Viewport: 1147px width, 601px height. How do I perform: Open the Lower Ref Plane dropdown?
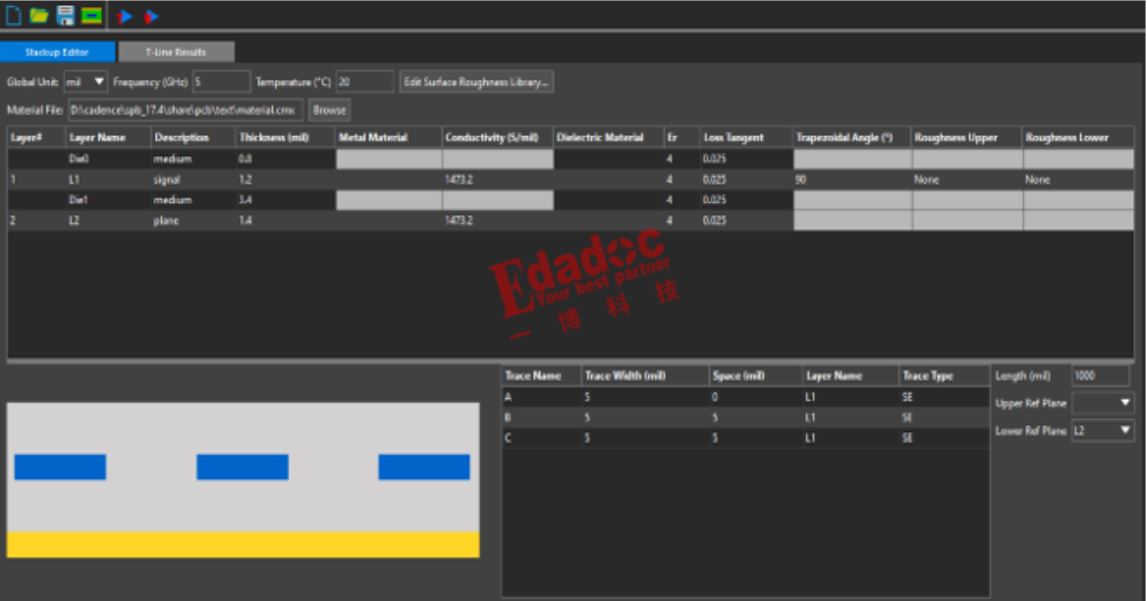click(1102, 431)
